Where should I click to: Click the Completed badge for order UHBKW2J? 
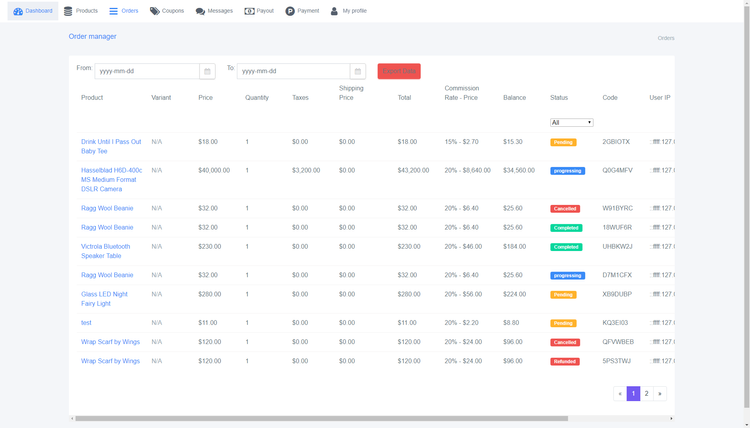(x=566, y=247)
